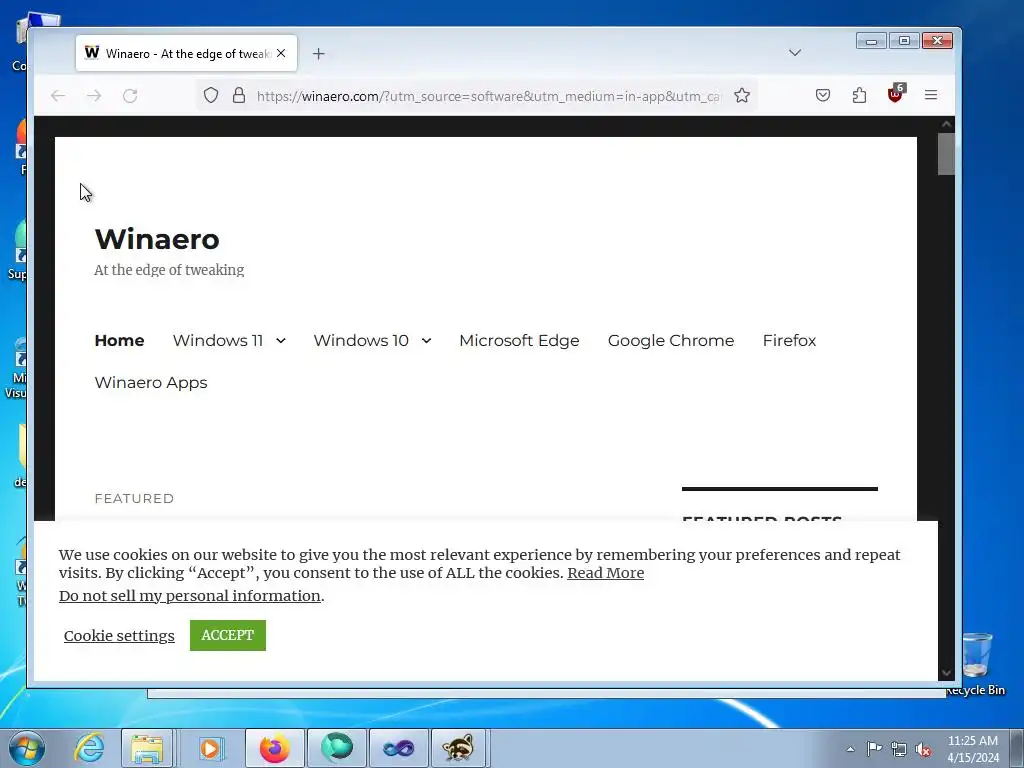Select the Winaero browser tab
The height and width of the screenshot is (768, 1024).
pyautogui.click(x=186, y=54)
